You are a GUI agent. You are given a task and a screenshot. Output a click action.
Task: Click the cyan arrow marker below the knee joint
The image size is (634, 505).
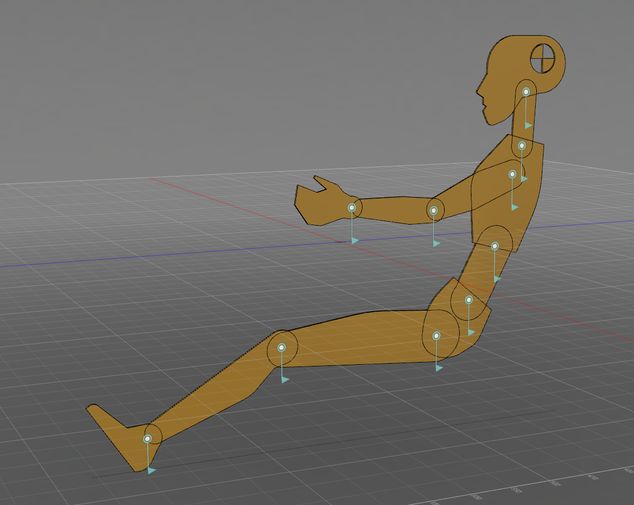point(285,379)
